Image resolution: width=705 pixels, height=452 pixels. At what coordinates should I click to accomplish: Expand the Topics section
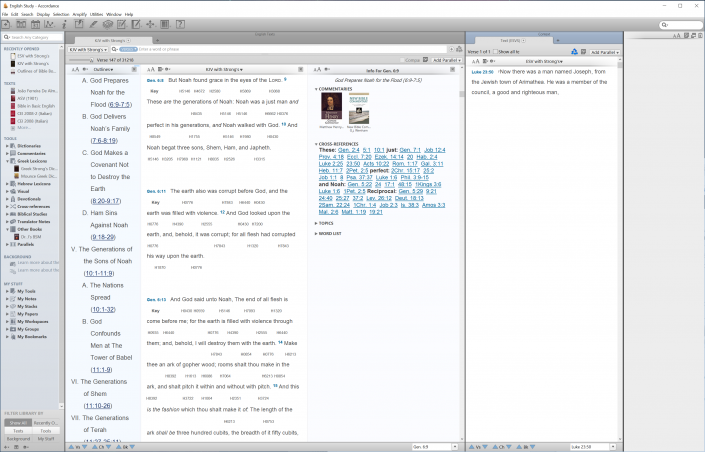[x=316, y=223]
